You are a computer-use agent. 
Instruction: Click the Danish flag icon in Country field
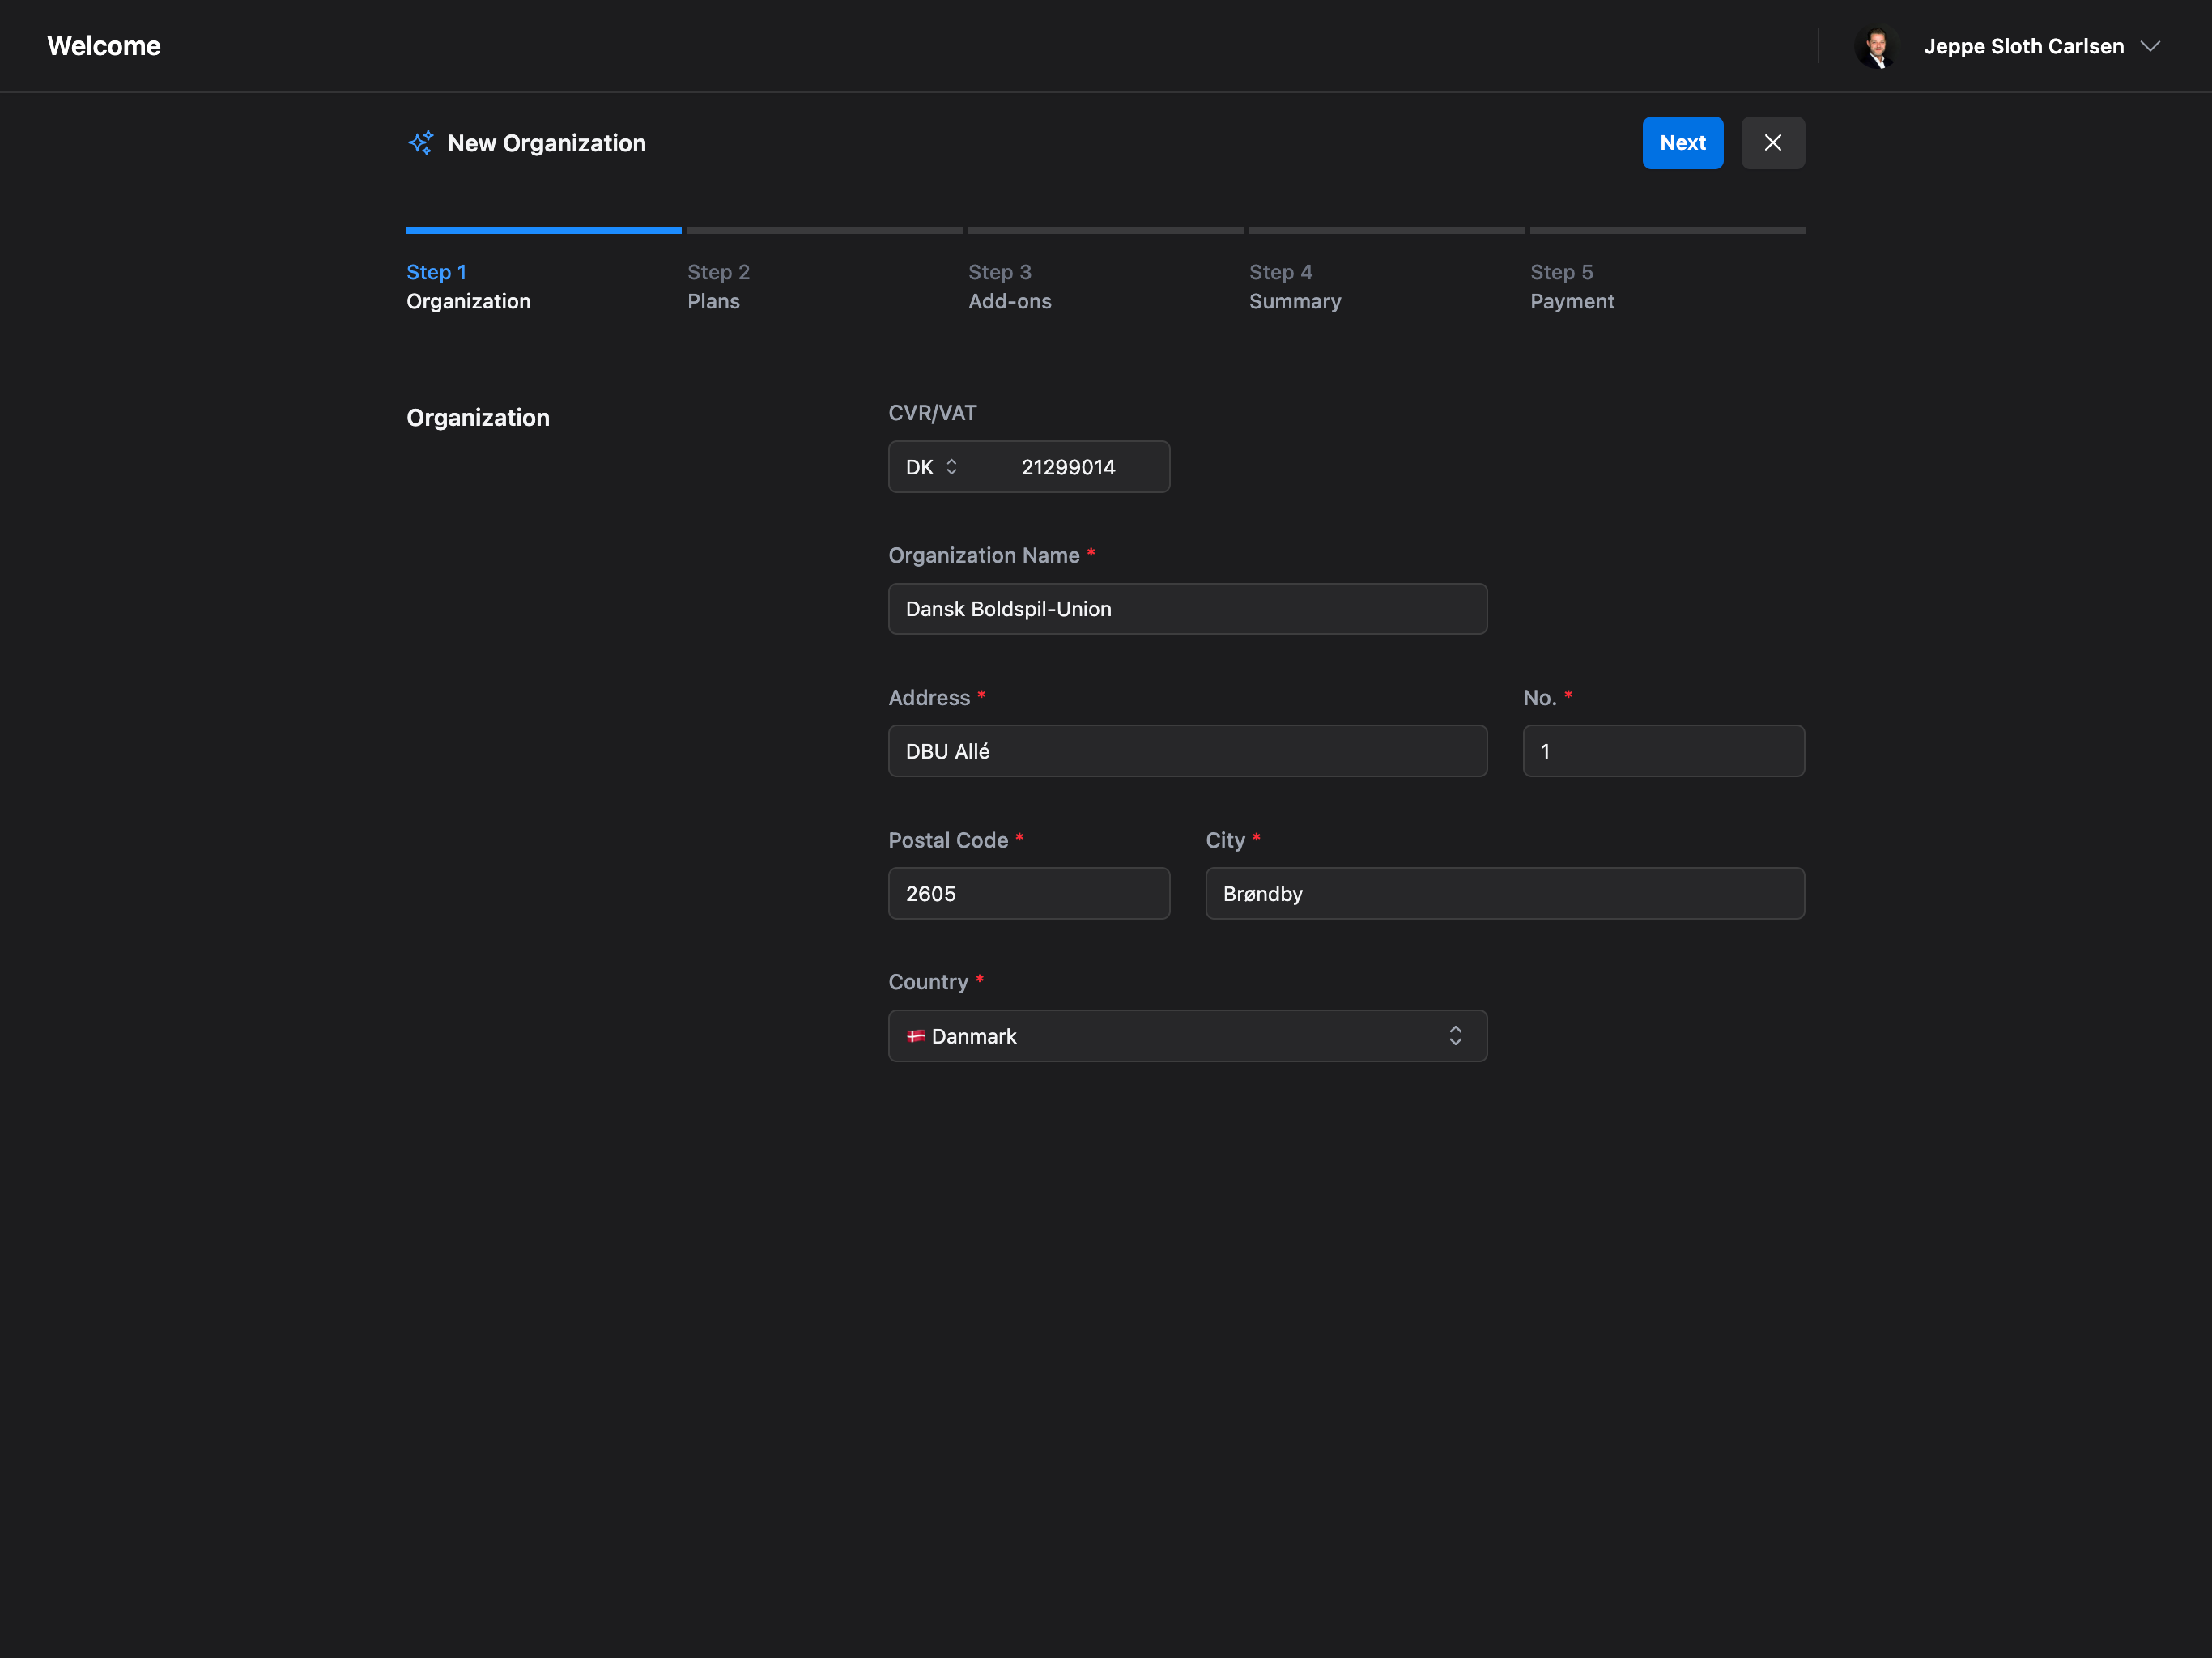coord(917,1036)
